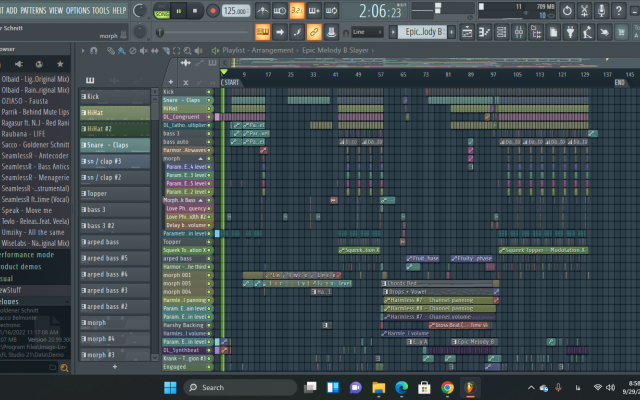Mute the bass auto track light

pos(209,142)
